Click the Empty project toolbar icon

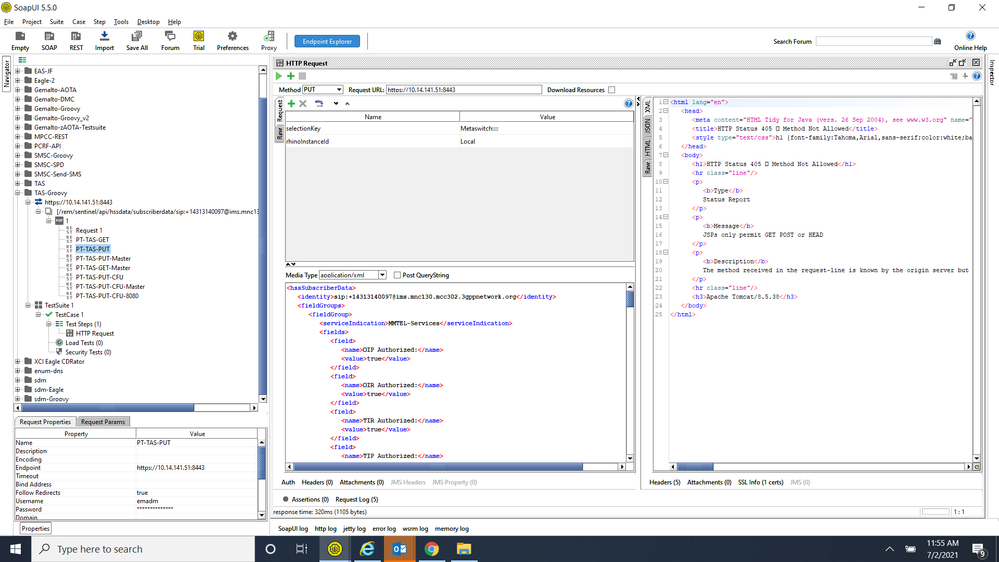point(20,40)
